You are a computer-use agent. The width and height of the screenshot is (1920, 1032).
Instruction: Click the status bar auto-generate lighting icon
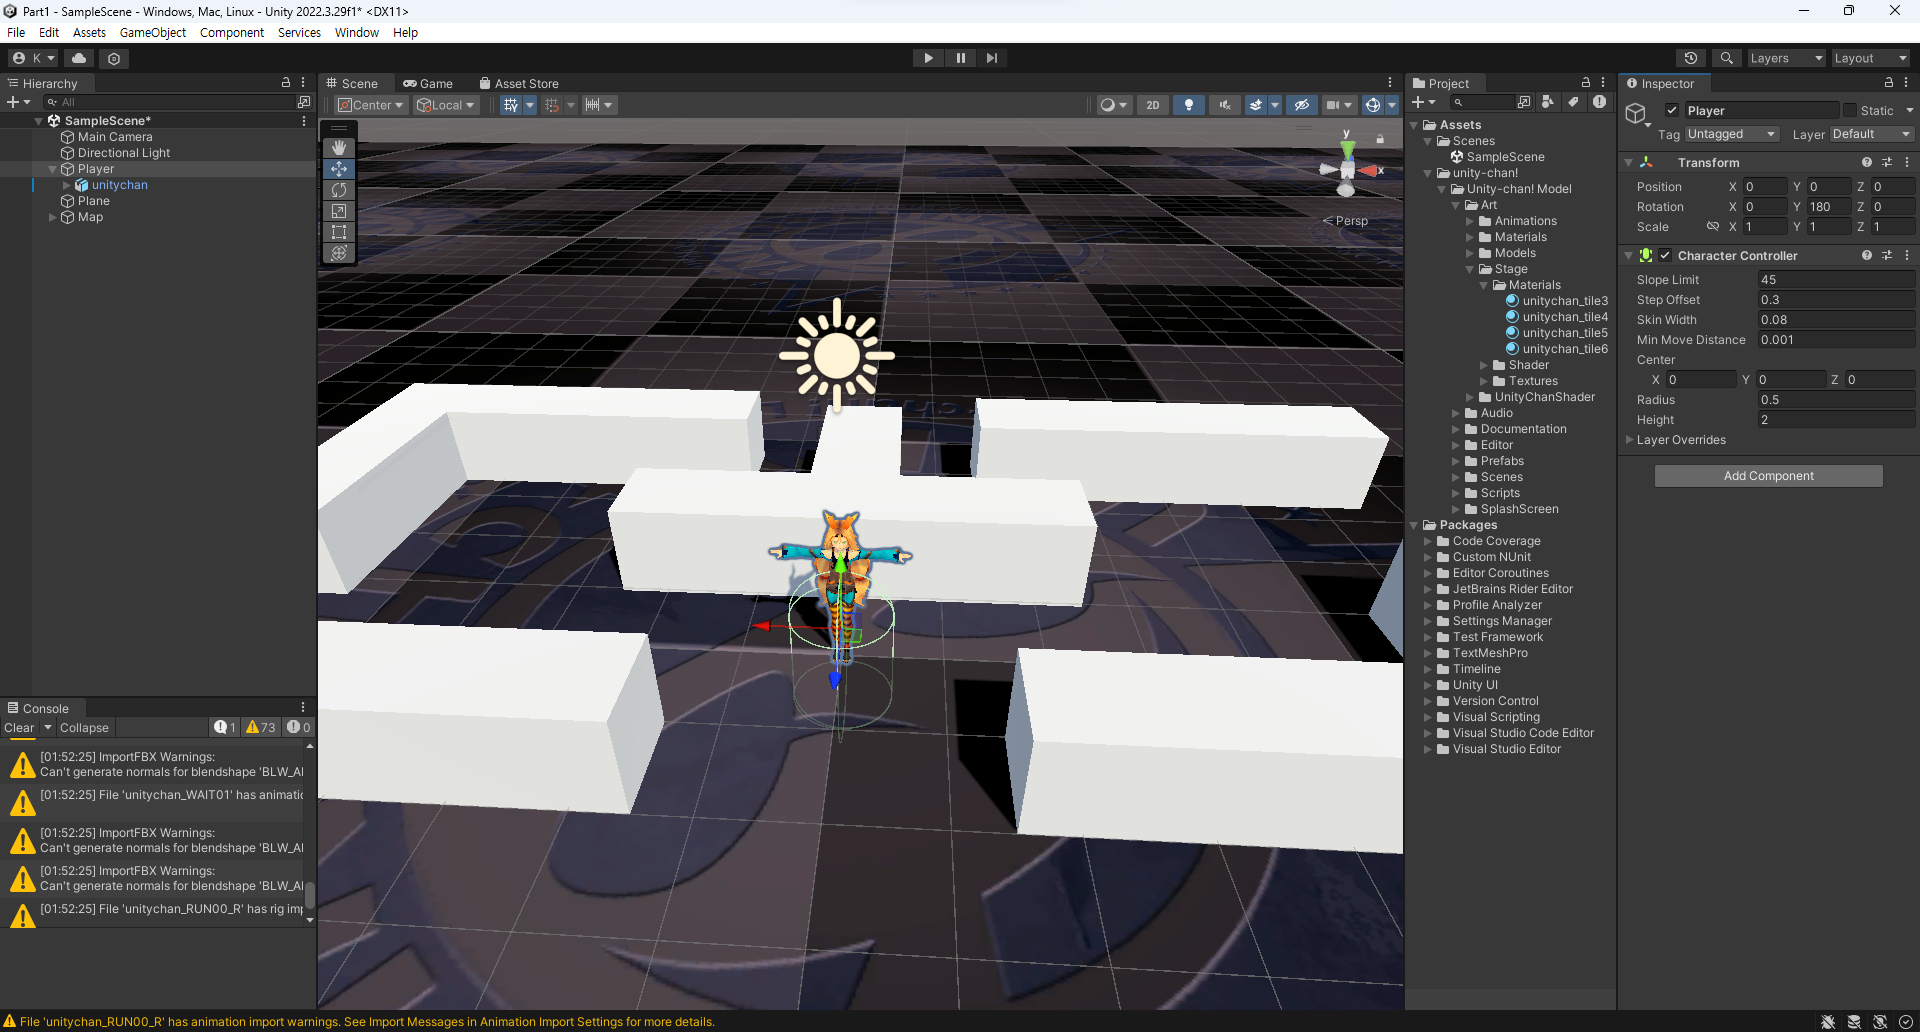point(1880,1021)
